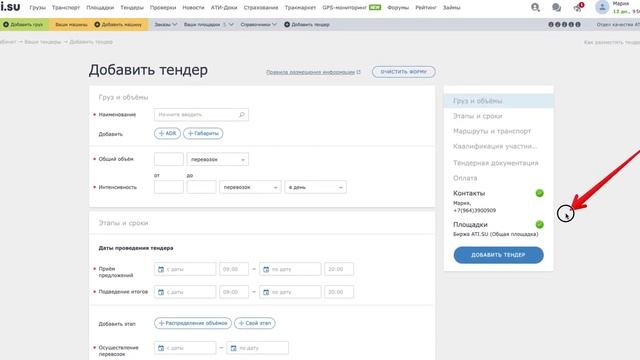Open the Транспорт menu item
This screenshot has width=640, height=360.
[66, 7]
